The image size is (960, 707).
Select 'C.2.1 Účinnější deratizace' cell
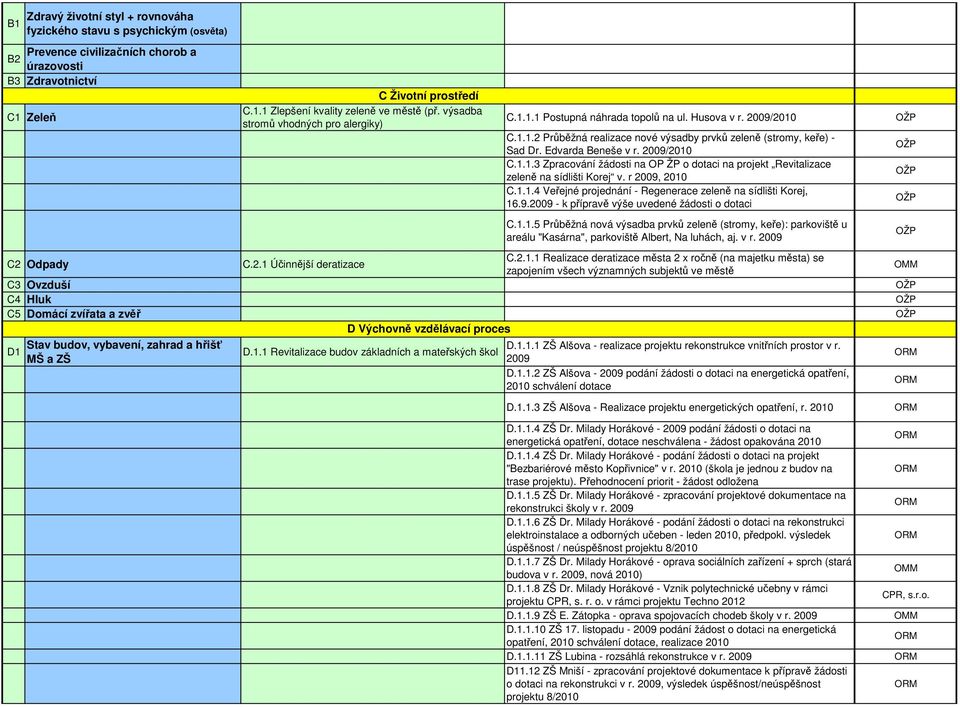tap(373, 264)
